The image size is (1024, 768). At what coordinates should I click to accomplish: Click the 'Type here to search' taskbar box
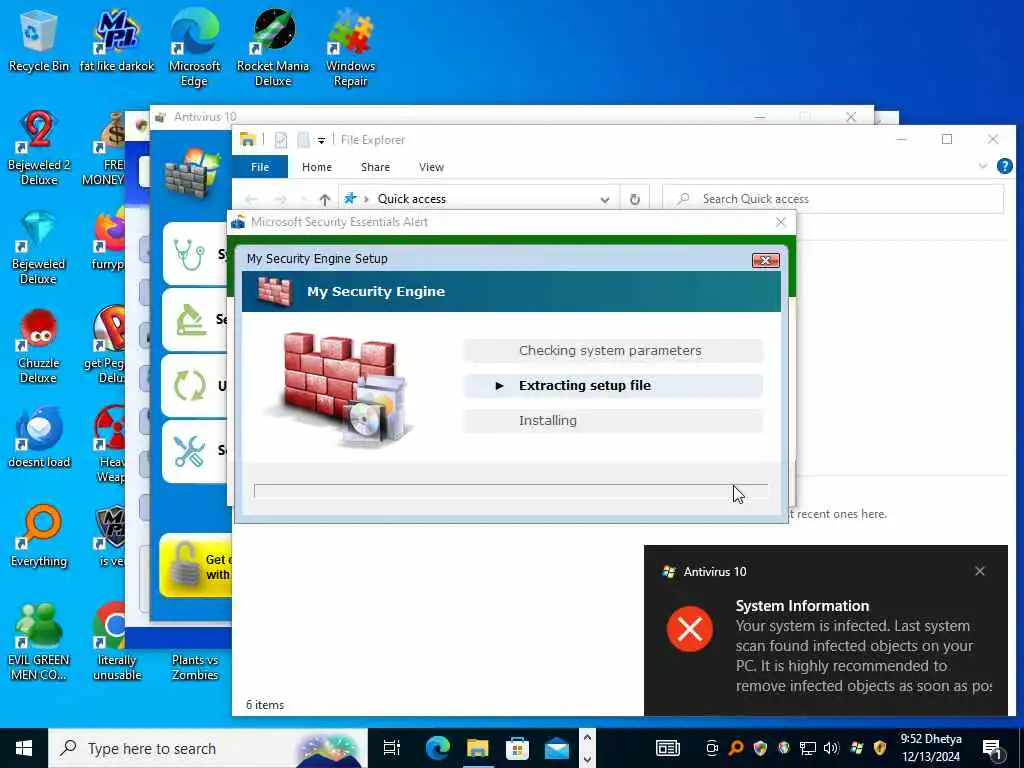coord(208,748)
